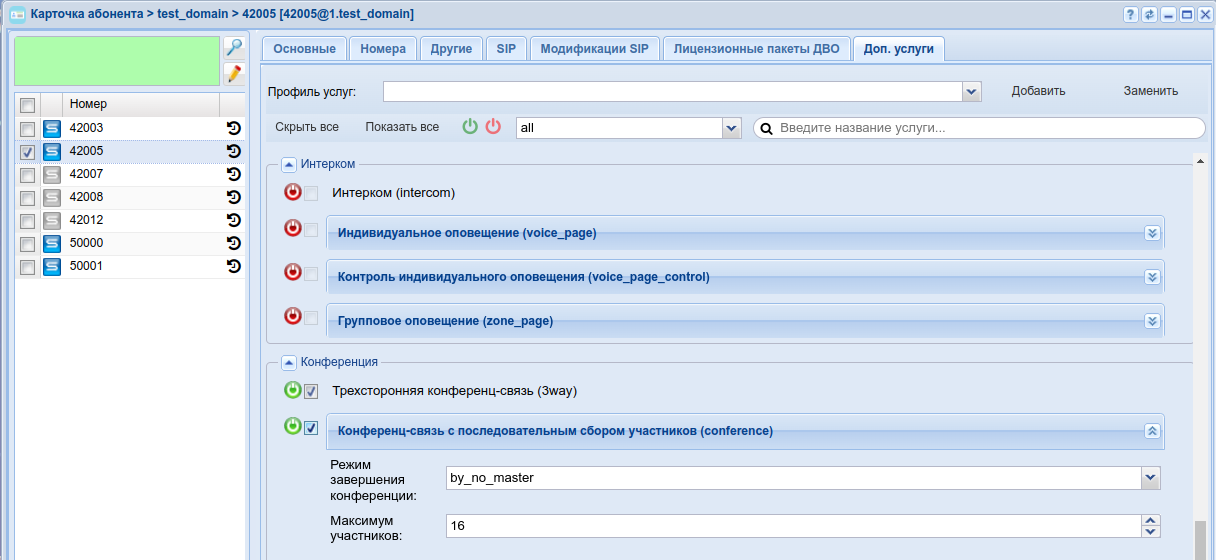This screenshot has height=560, width=1216.
Task: Click the green power icon for 3way conference
Action: (292, 390)
